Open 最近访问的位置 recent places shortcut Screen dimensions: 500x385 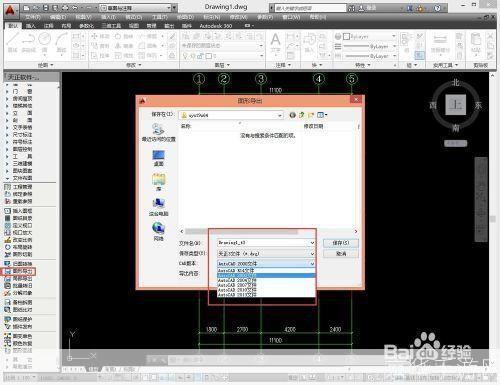[x=158, y=133]
